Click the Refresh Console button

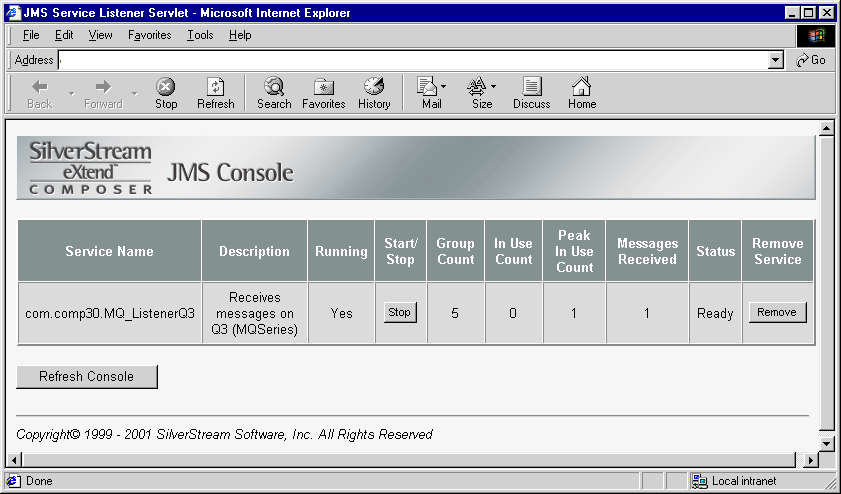(87, 377)
